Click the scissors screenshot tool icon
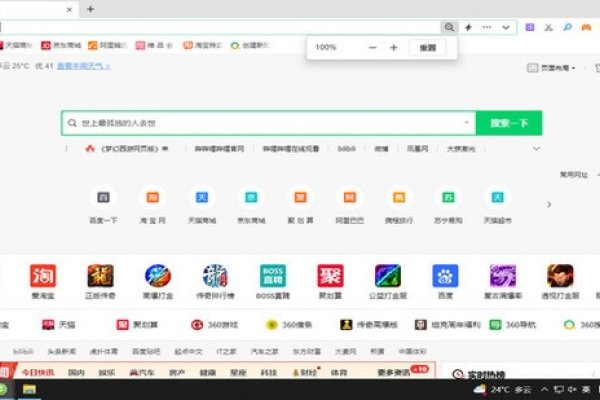The height and width of the screenshot is (400, 600). [x=549, y=27]
